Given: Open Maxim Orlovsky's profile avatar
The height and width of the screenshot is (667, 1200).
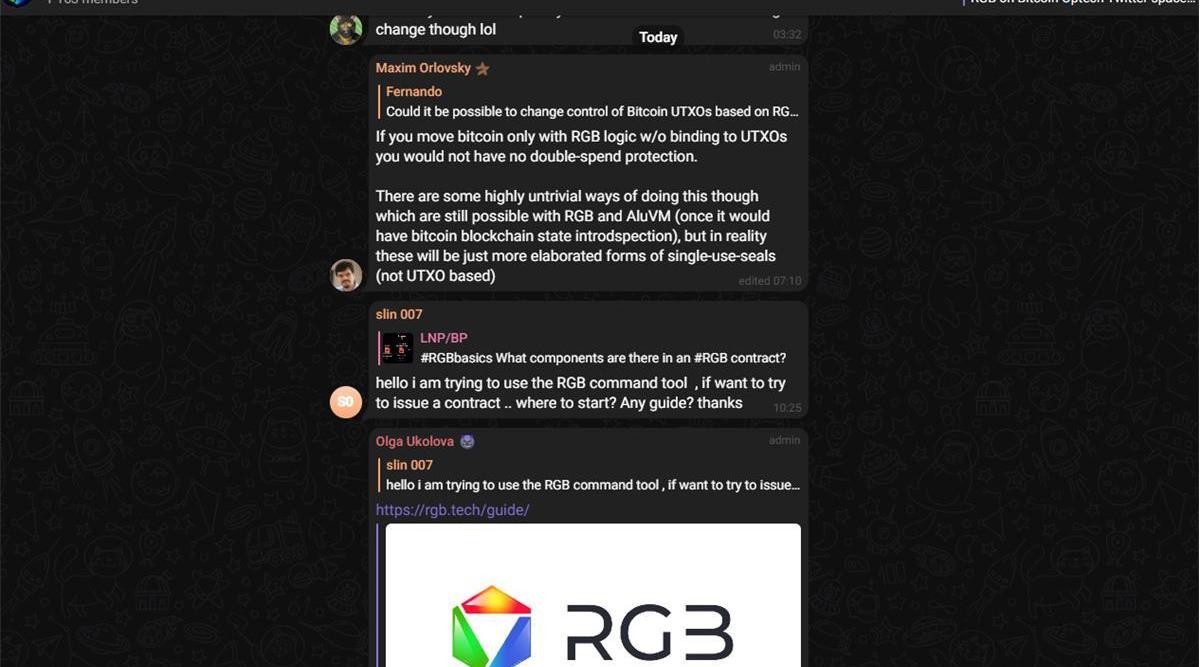Looking at the screenshot, I should 346,275.
